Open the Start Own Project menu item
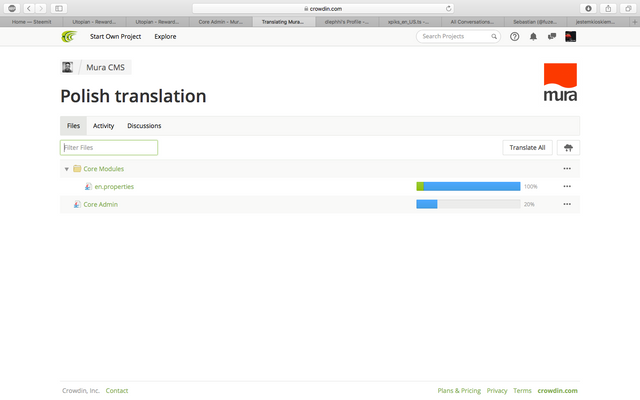Screen dimensions: 640x400 click(116, 36)
